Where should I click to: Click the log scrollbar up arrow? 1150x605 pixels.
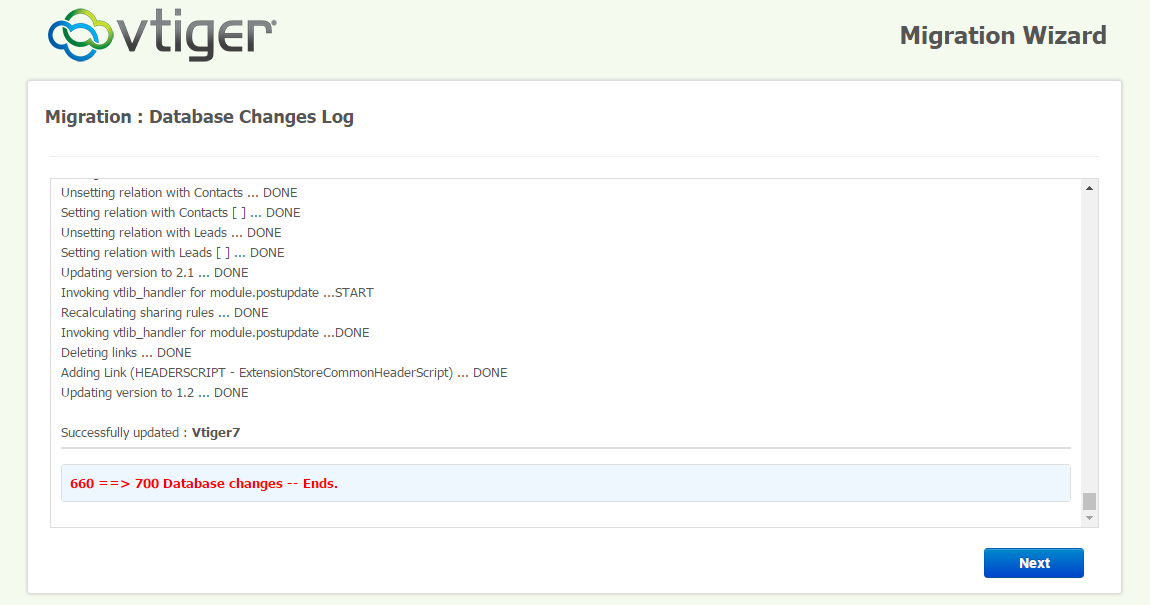(x=1089, y=188)
